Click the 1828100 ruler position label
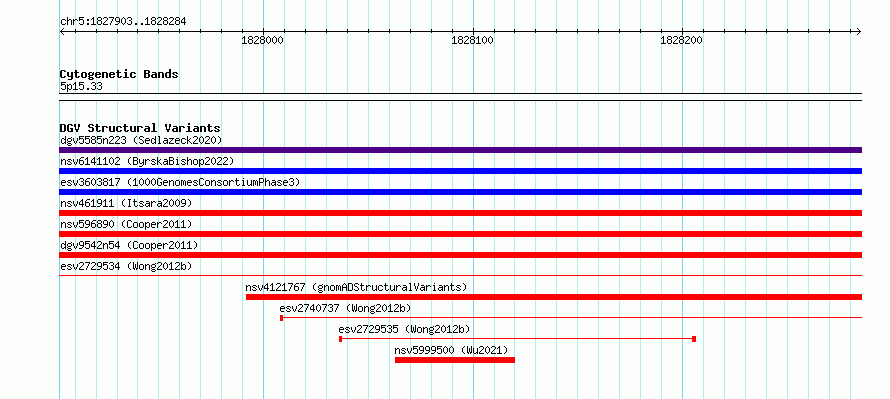 click(472, 40)
